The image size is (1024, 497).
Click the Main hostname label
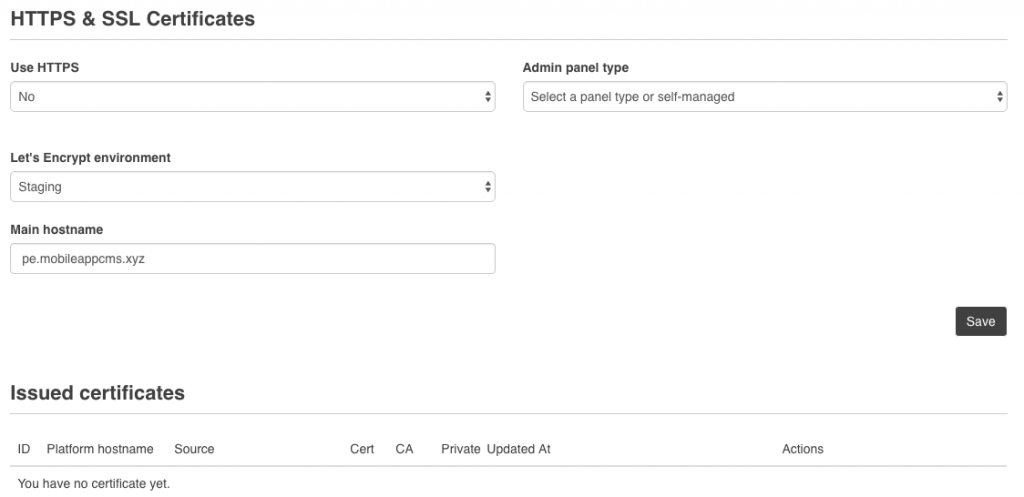pos(56,230)
